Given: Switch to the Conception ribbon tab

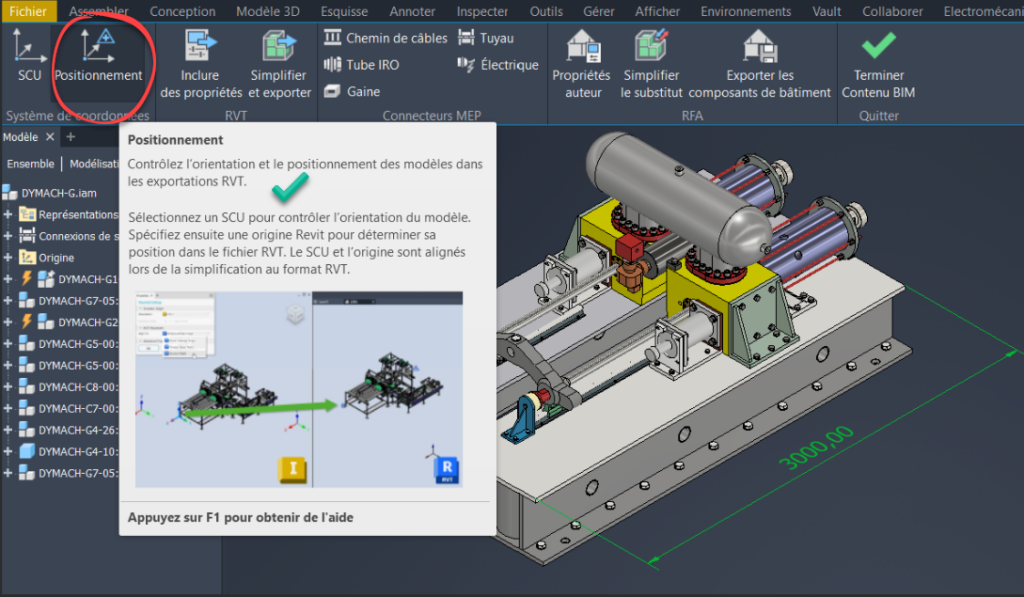Looking at the screenshot, I should coord(182,11).
